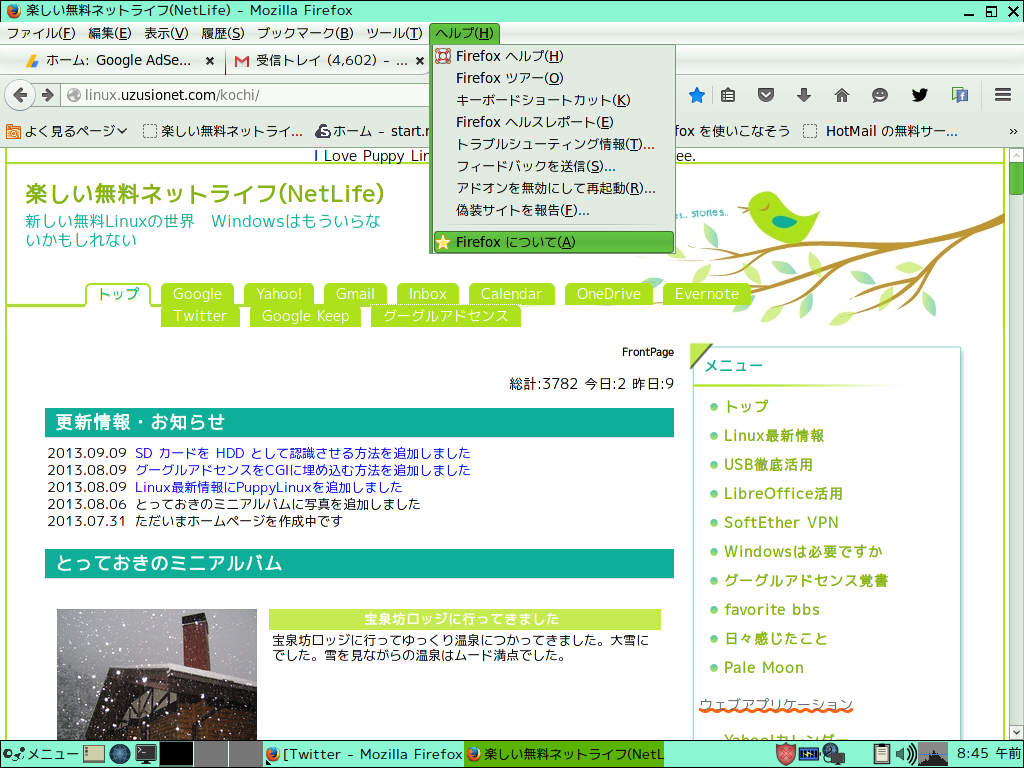Click the 8:45 午前 clock in the tray
The width and height of the screenshot is (1024, 768).
pos(988,754)
